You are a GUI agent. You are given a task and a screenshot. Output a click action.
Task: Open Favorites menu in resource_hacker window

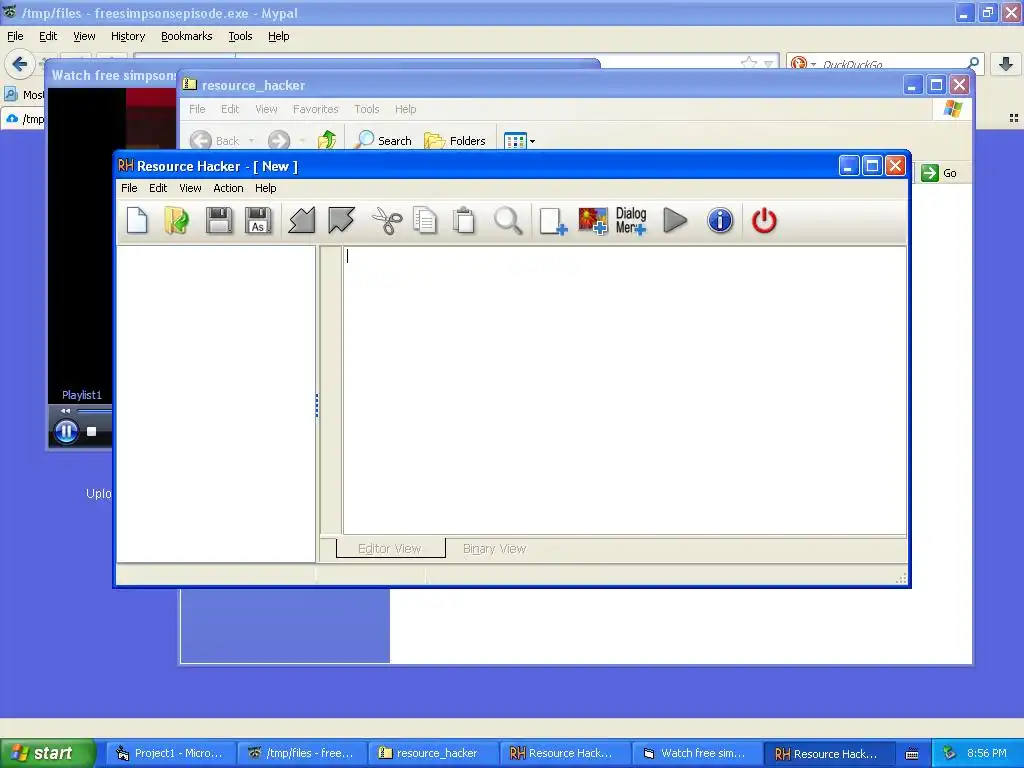(x=315, y=109)
